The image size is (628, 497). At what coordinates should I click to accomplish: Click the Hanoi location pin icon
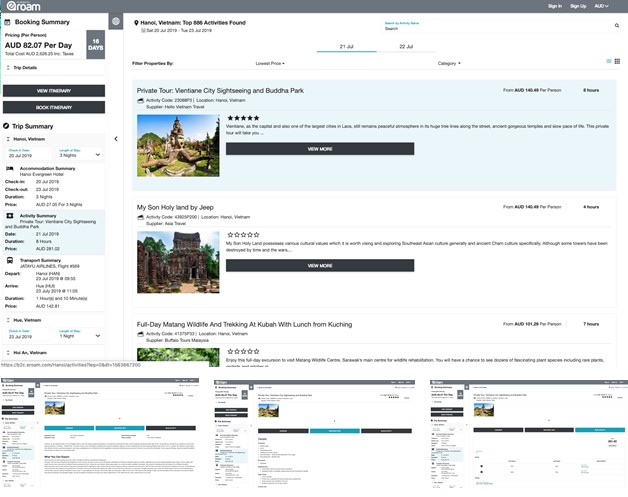click(x=136, y=23)
